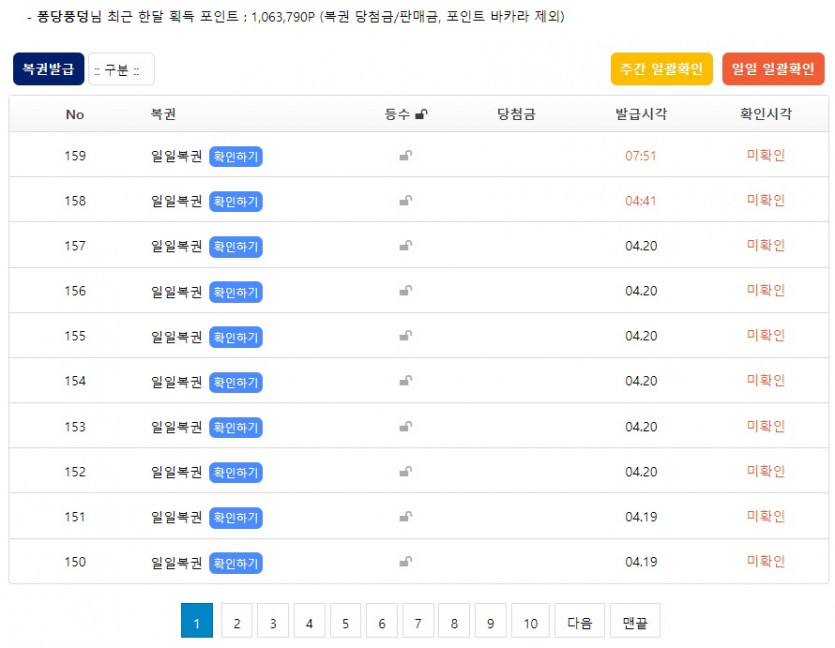Image resolution: width=835 pixels, height=648 pixels.
Task: Click 확인하기 for ticket 153
Action: [x=236, y=428]
